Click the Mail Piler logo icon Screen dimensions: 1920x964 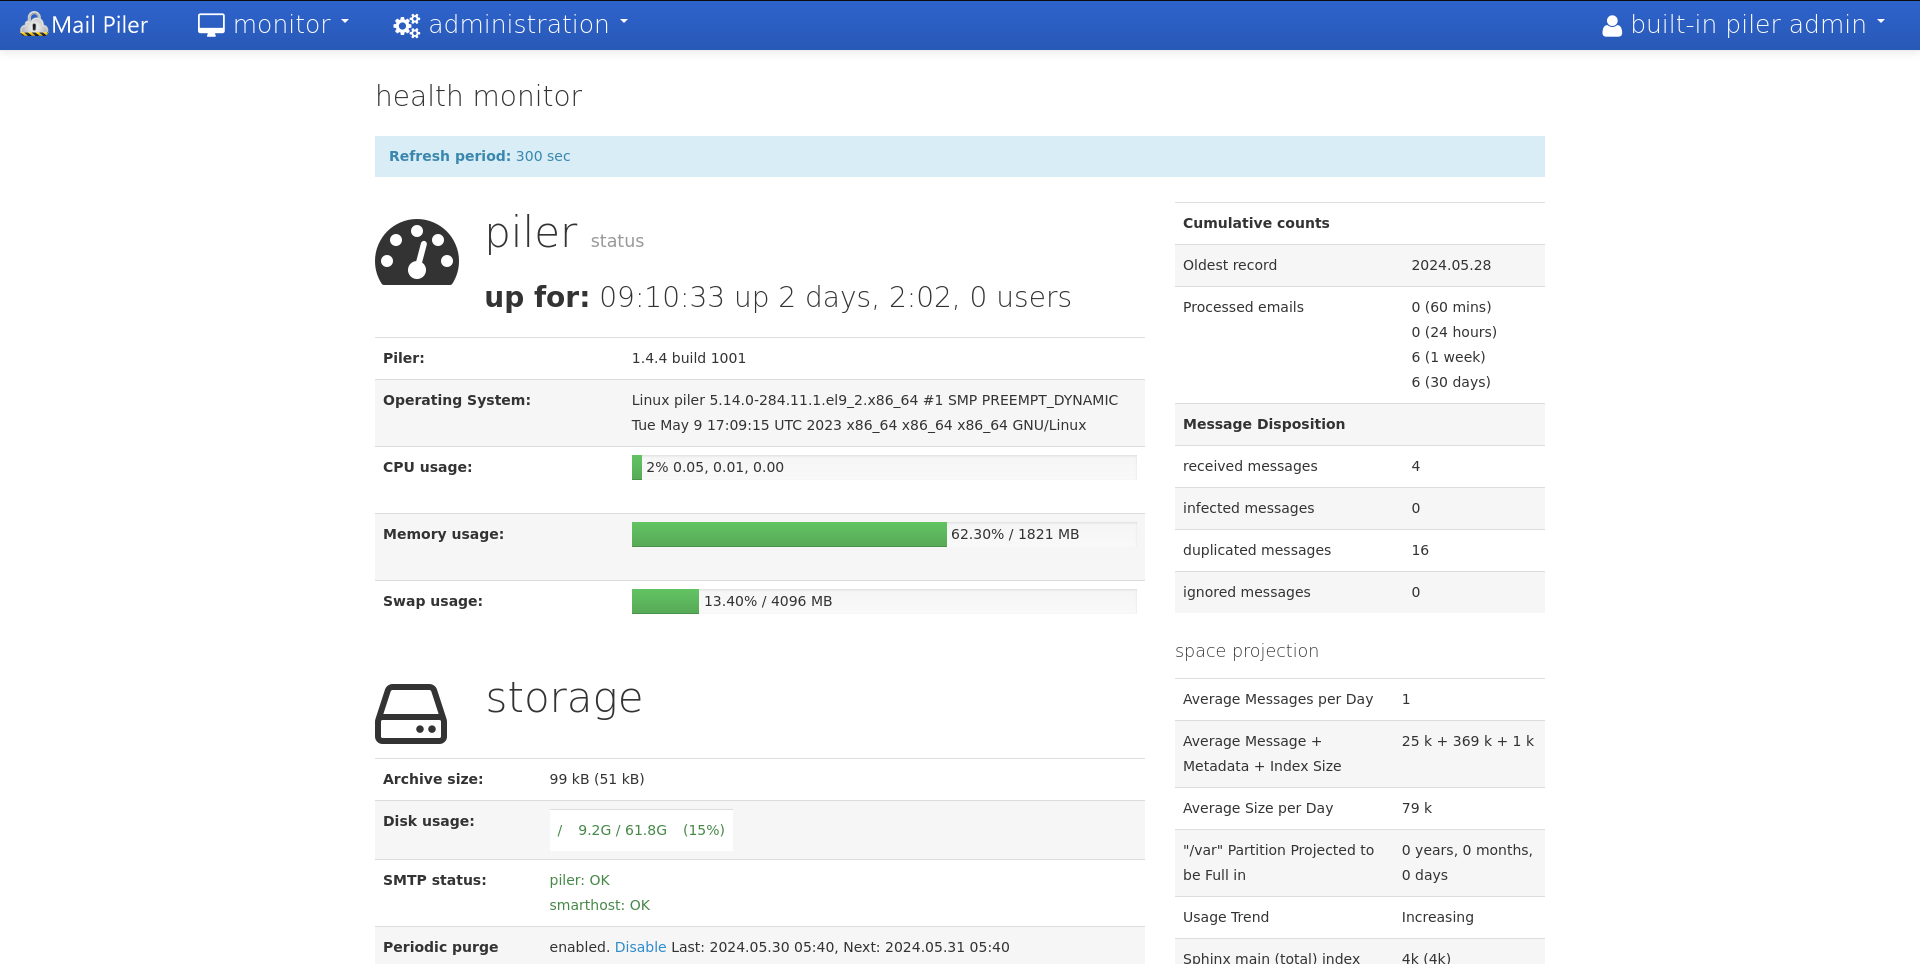[34, 25]
